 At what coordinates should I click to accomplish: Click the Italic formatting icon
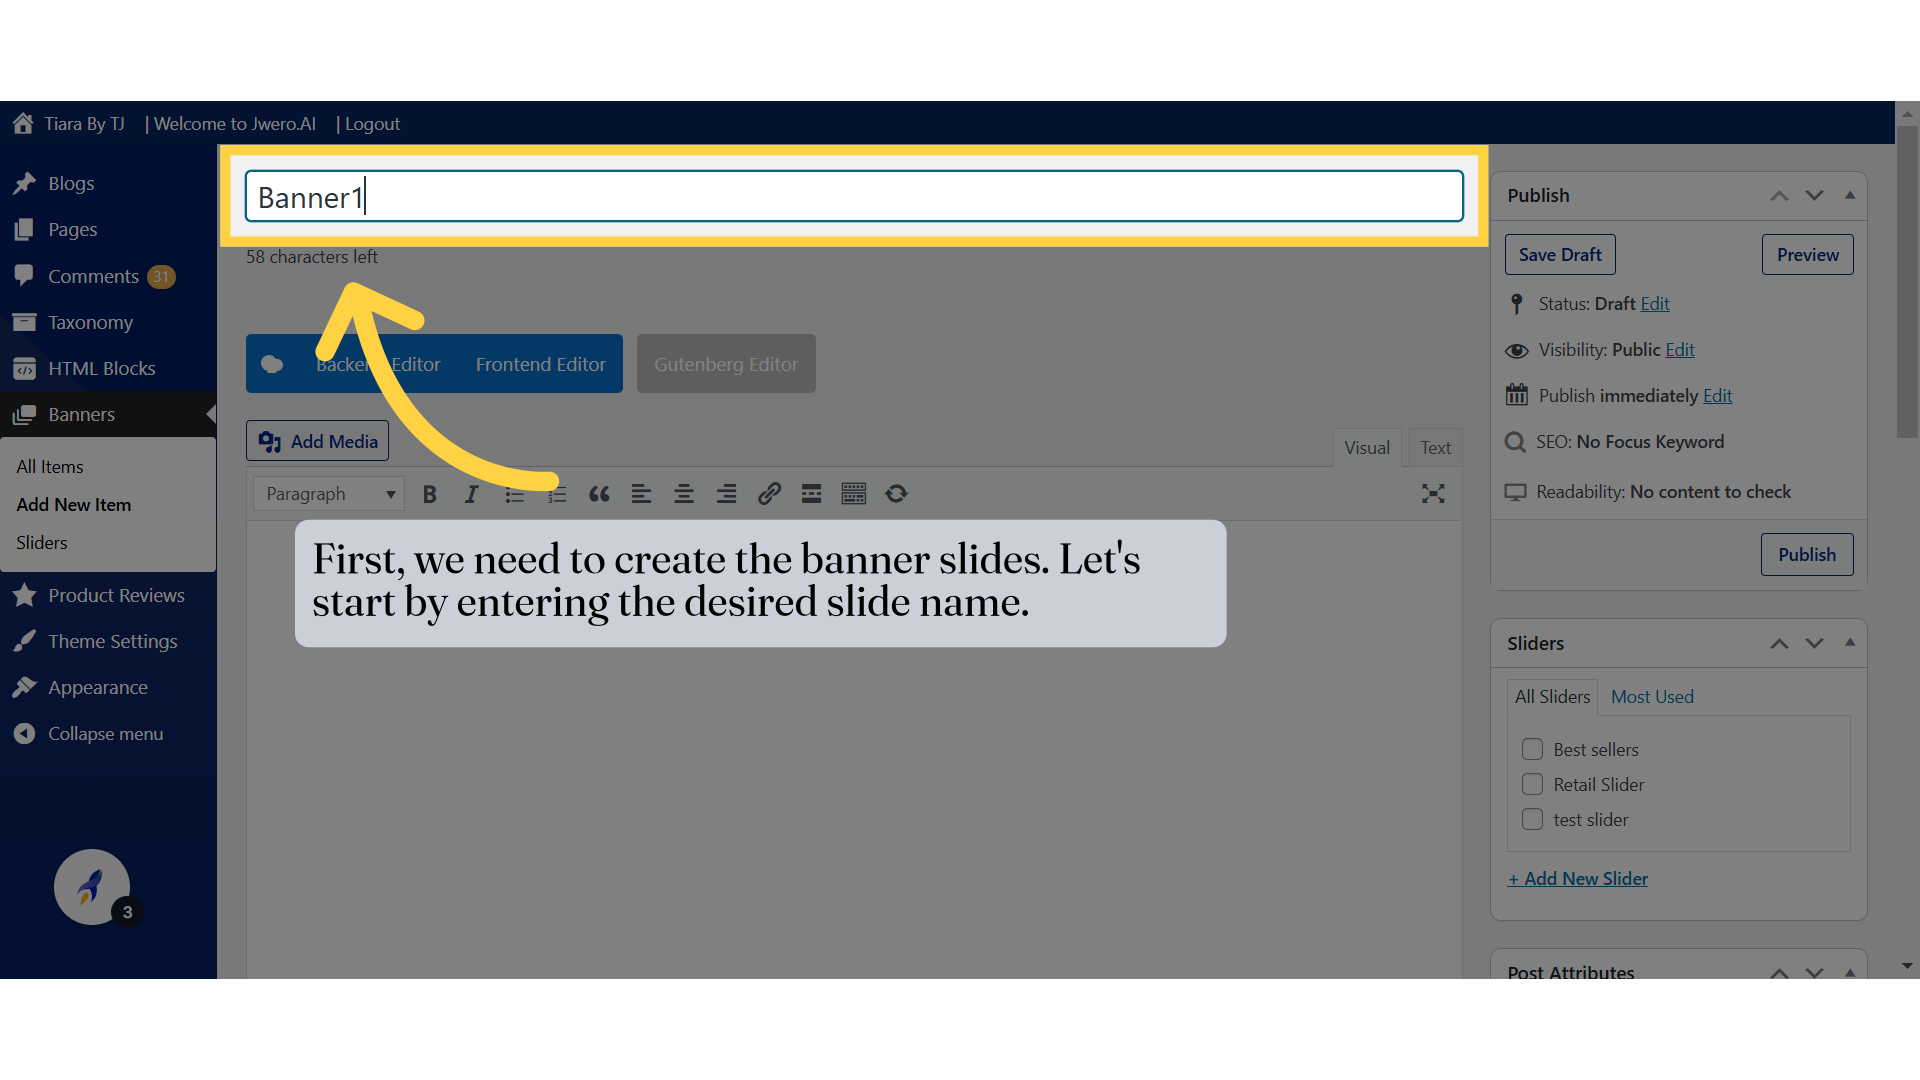[472, 493]
